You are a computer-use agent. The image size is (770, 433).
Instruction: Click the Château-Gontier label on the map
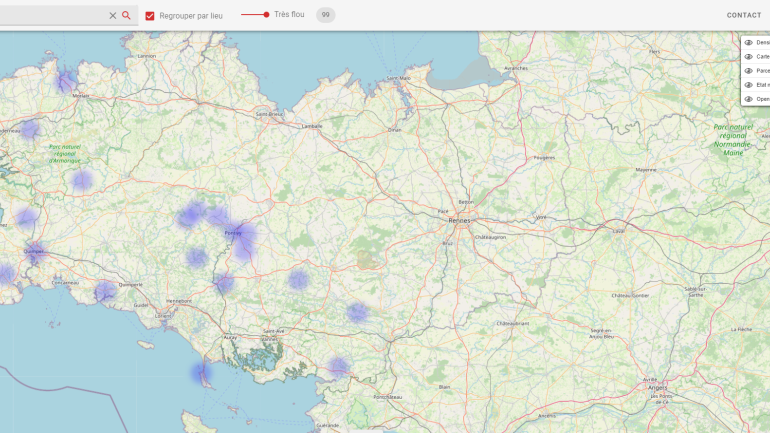point(630,296)
